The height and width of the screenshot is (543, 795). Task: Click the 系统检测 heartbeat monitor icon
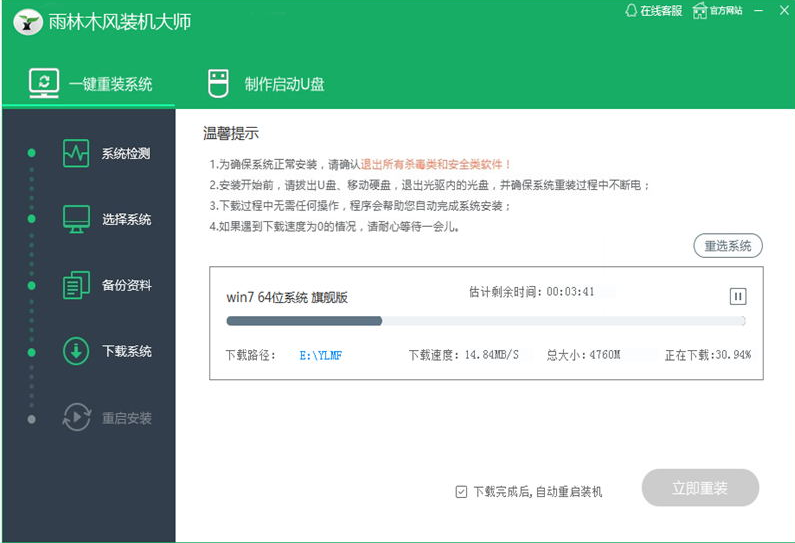pyautogui.click(x=76, y=153)
